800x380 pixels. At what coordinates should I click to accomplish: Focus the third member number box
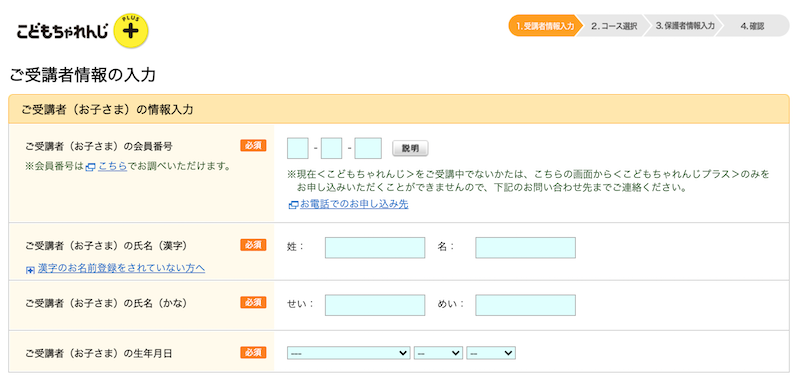[x=368, y=148]
